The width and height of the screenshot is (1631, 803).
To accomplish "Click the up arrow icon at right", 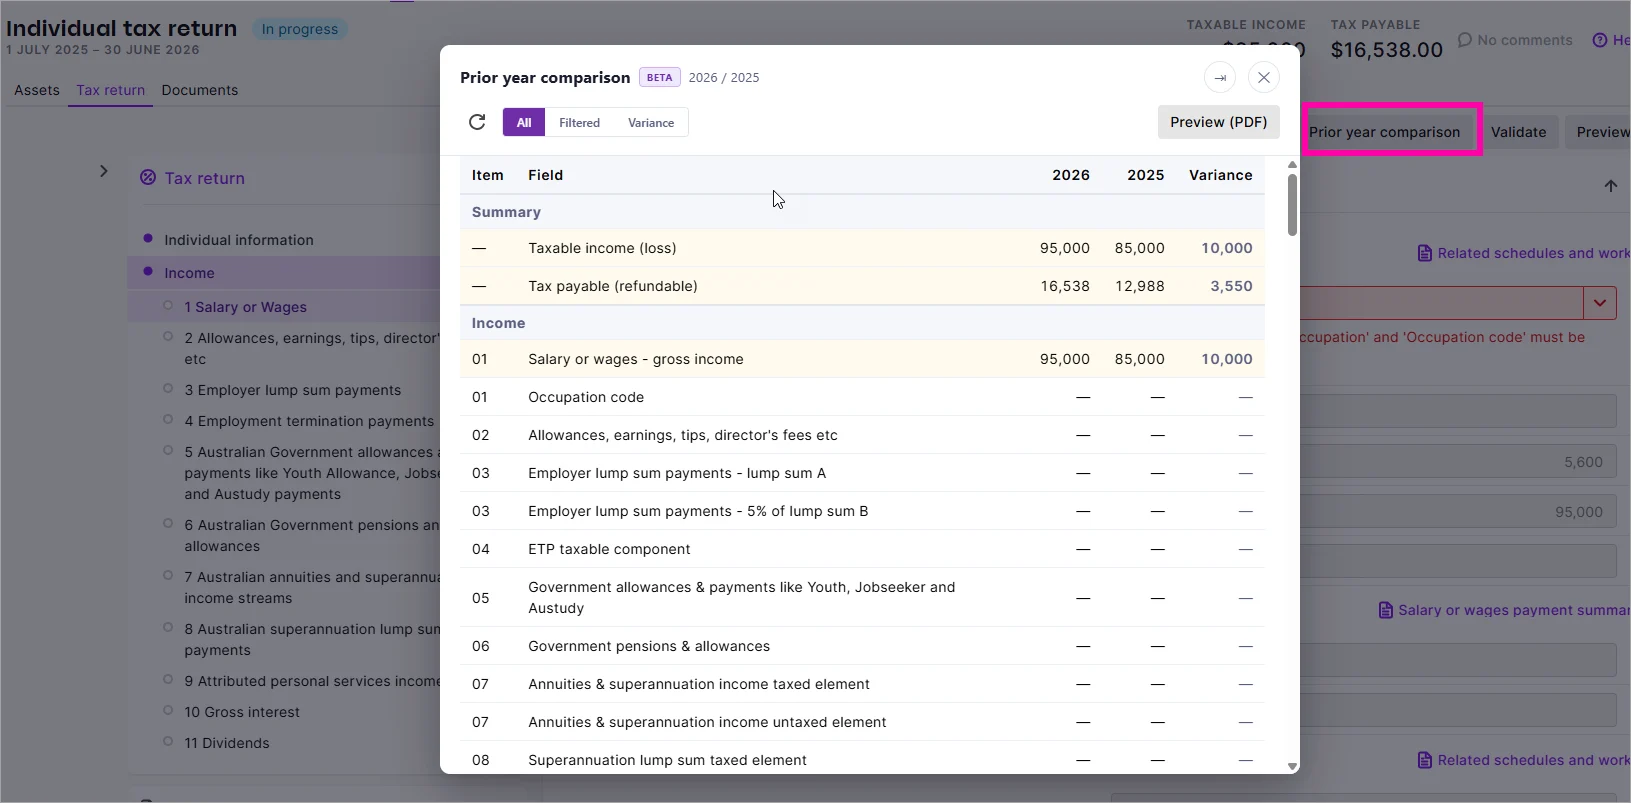I will (x=1611, y=186).
